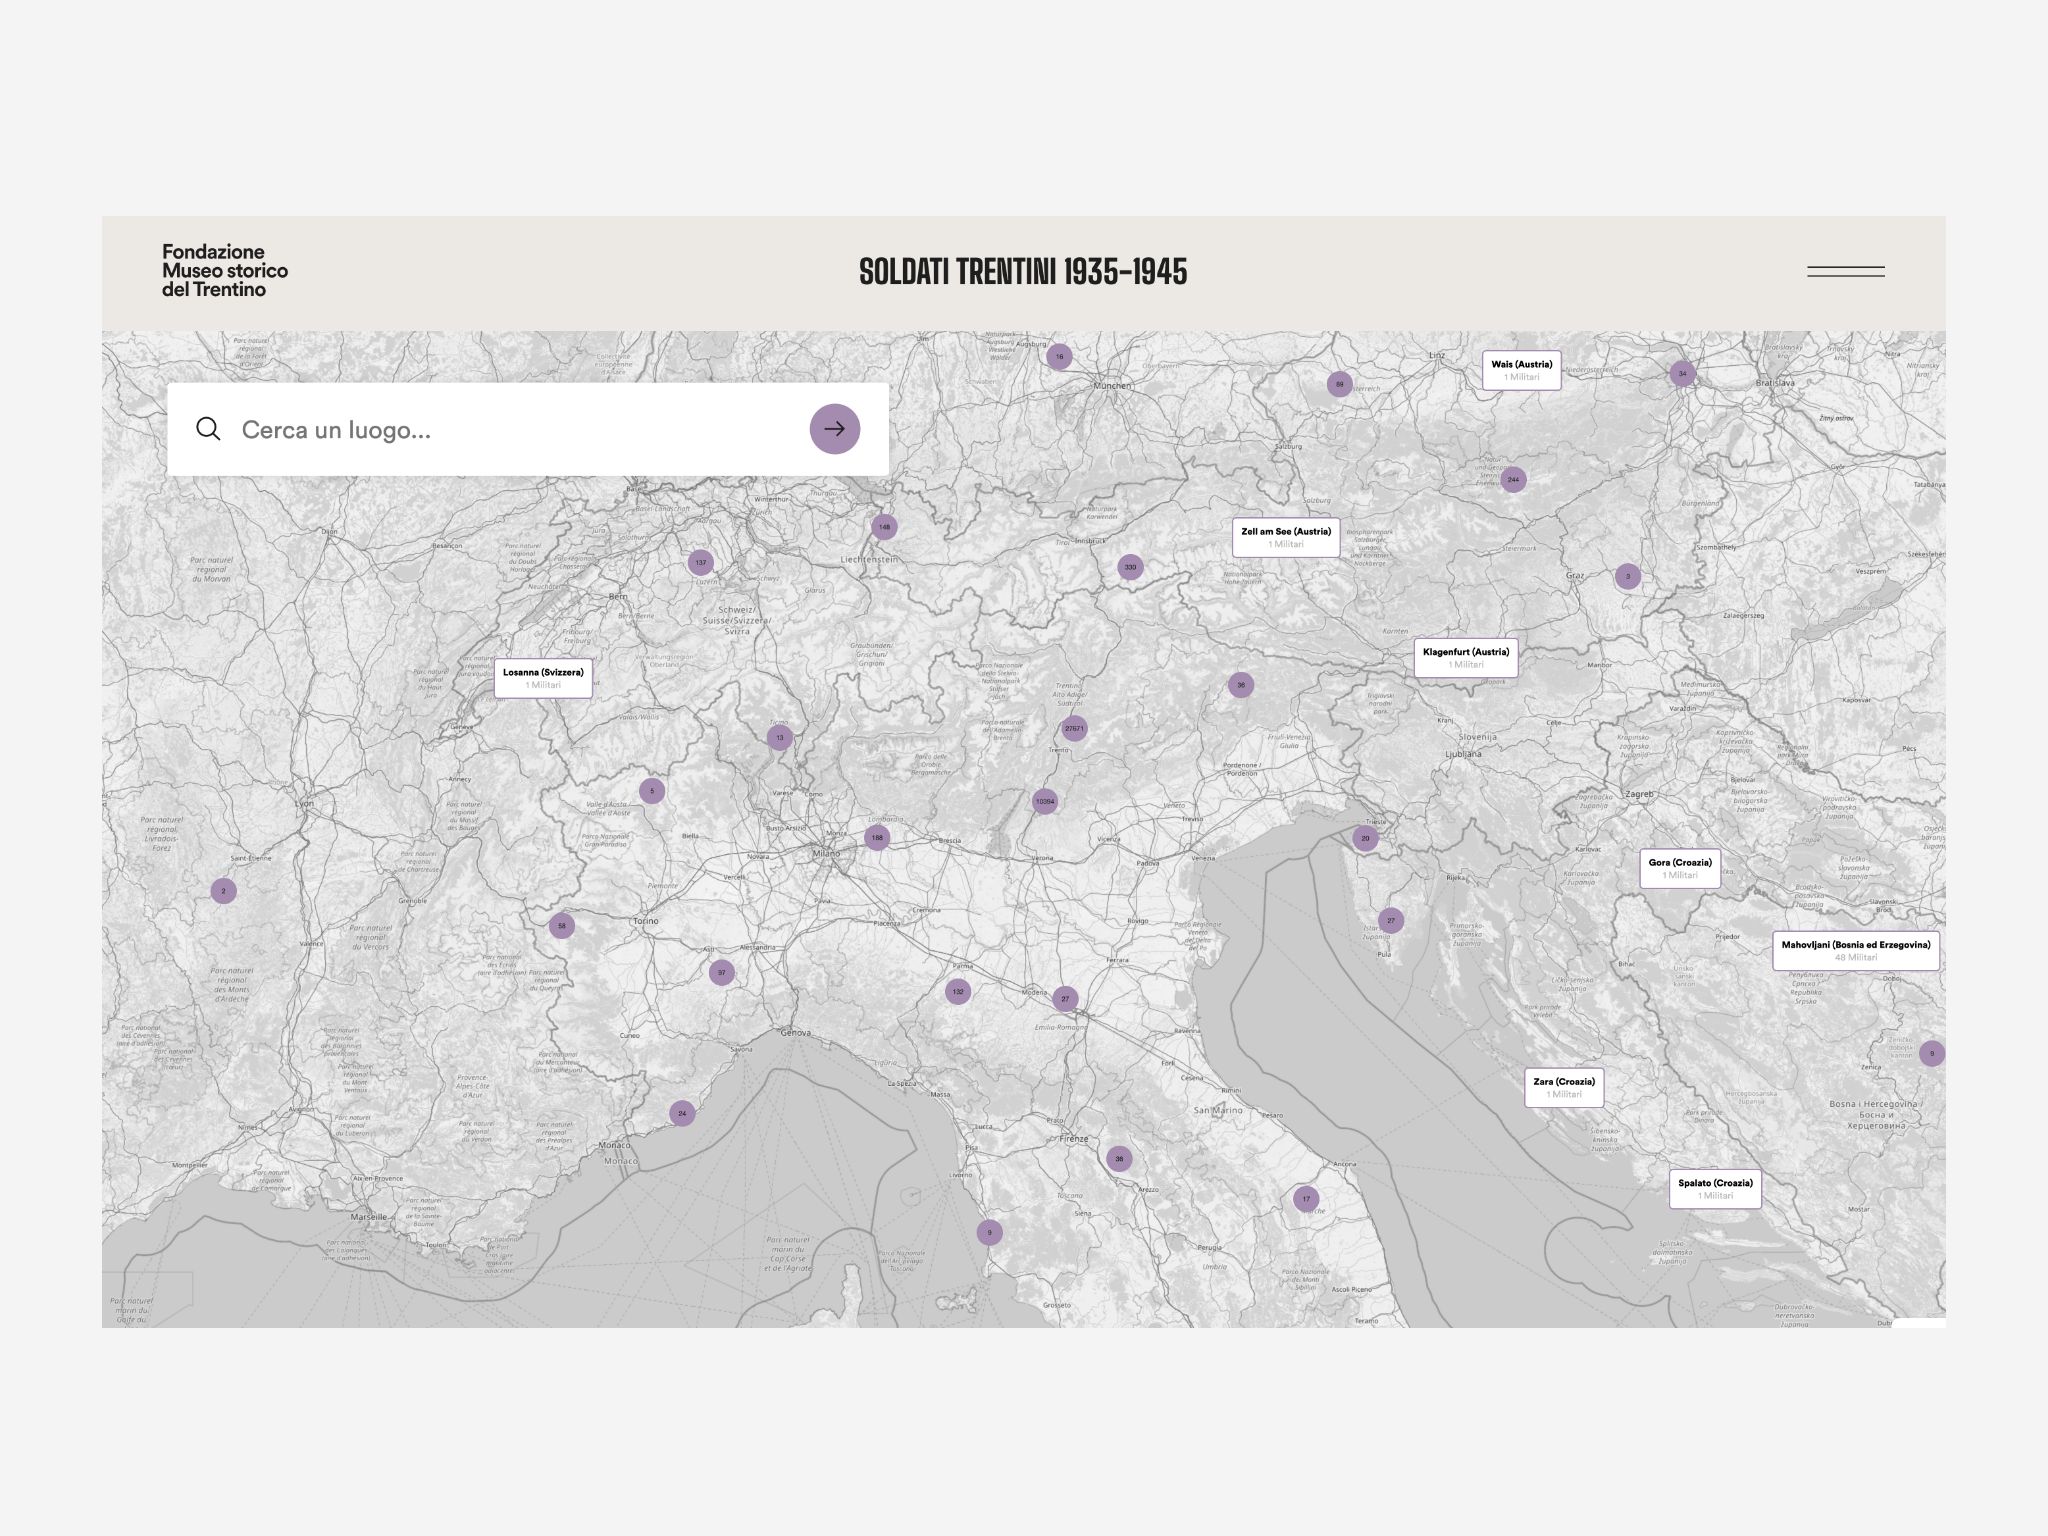Select the Zara (Croazia) place label

tap(1564, 1087)
